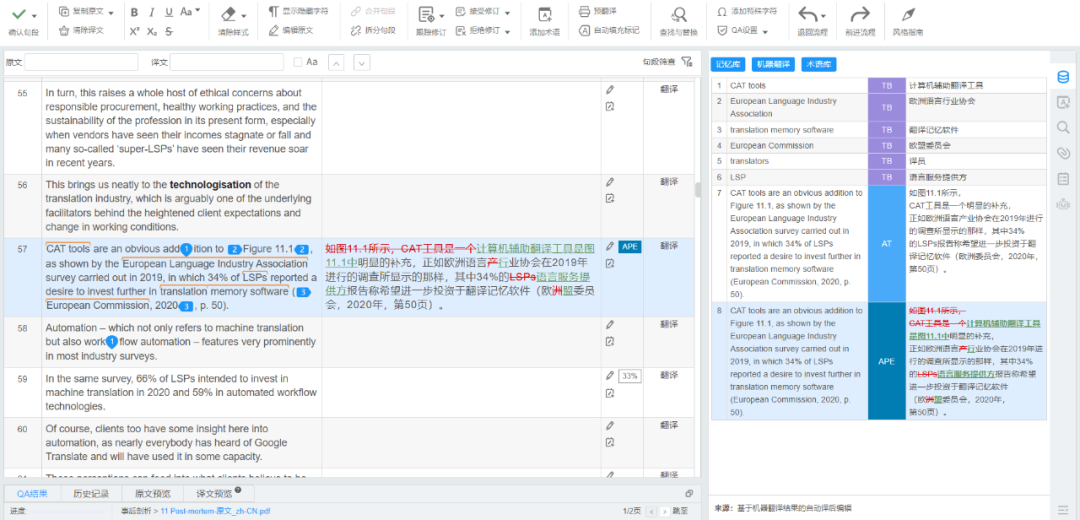Switch to the QA results (QA结果) tab
The image size is (1080, 520).
[32, 493]
